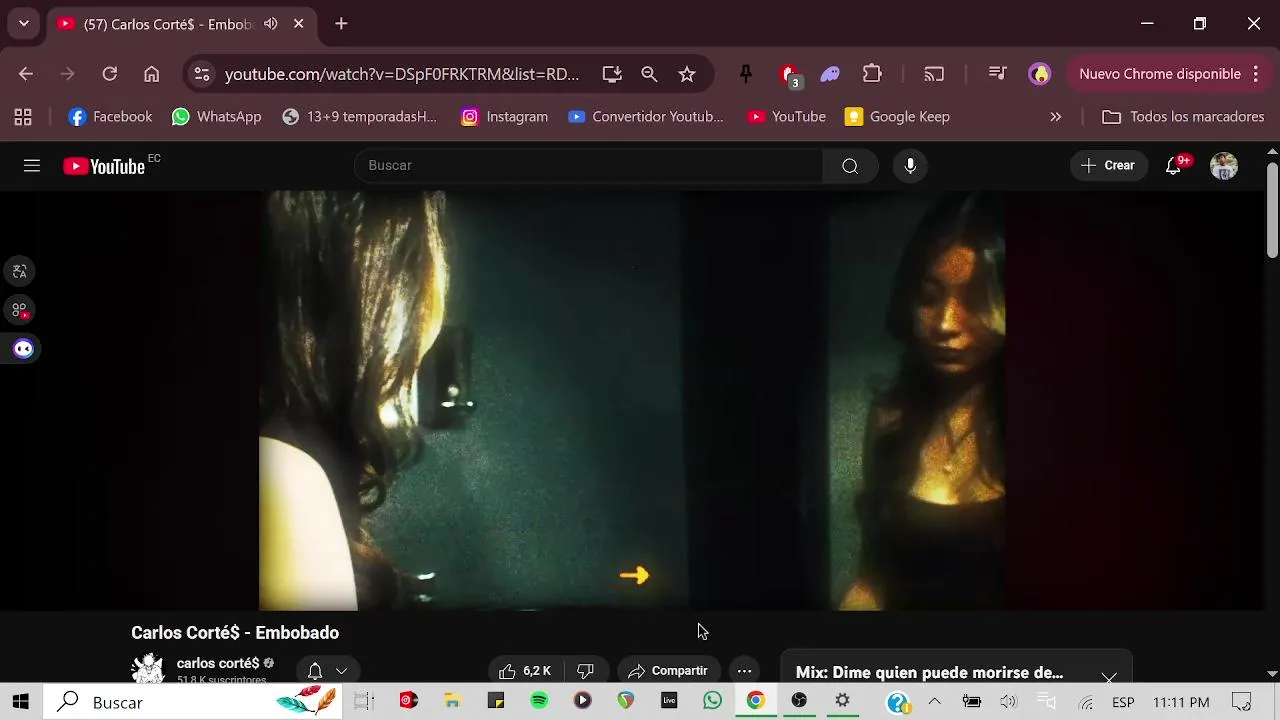
Task: Mute the tab using the speaker icon
Action: [271, 24]
